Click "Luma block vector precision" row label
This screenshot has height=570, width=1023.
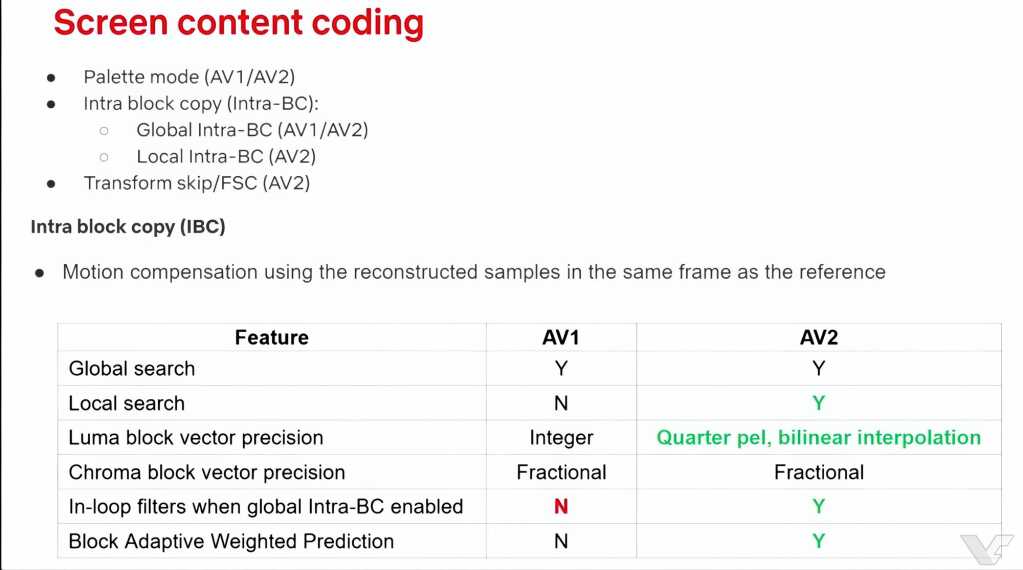pos(196,438)
